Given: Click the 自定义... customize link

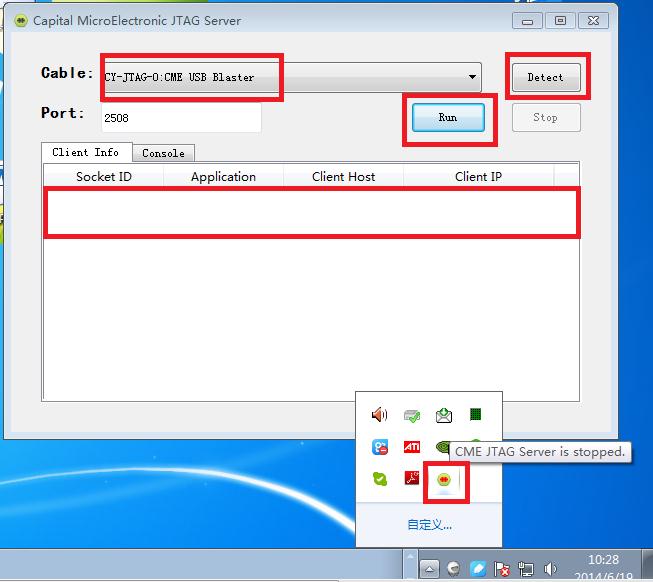Looking at the screenshot, I should tap(429, 524).
